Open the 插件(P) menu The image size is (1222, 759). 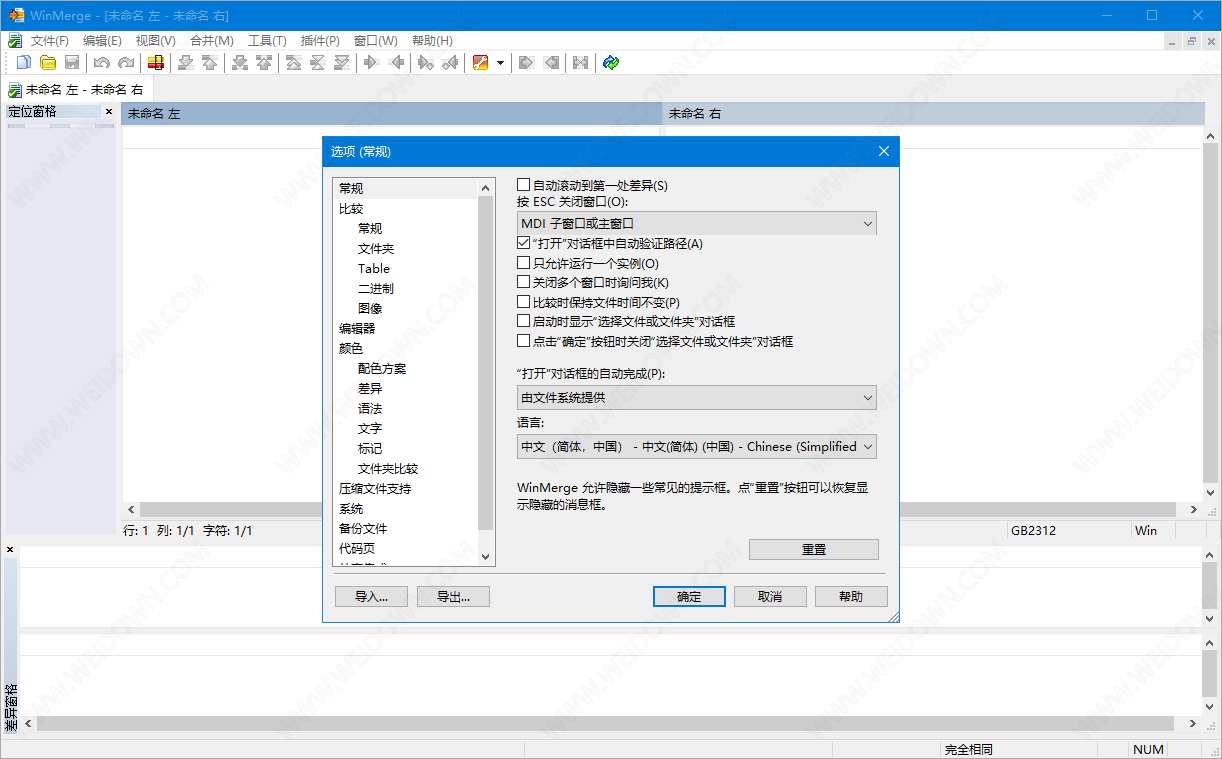(320, 40)
